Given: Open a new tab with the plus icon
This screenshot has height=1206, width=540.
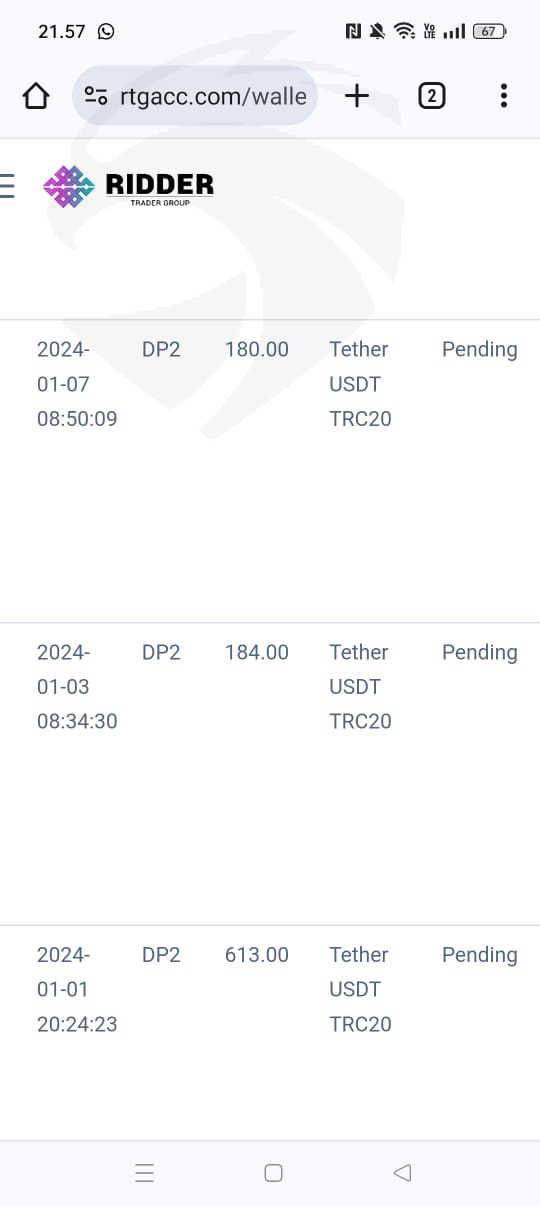Looking at the screenshot, I should pos(357,96).
